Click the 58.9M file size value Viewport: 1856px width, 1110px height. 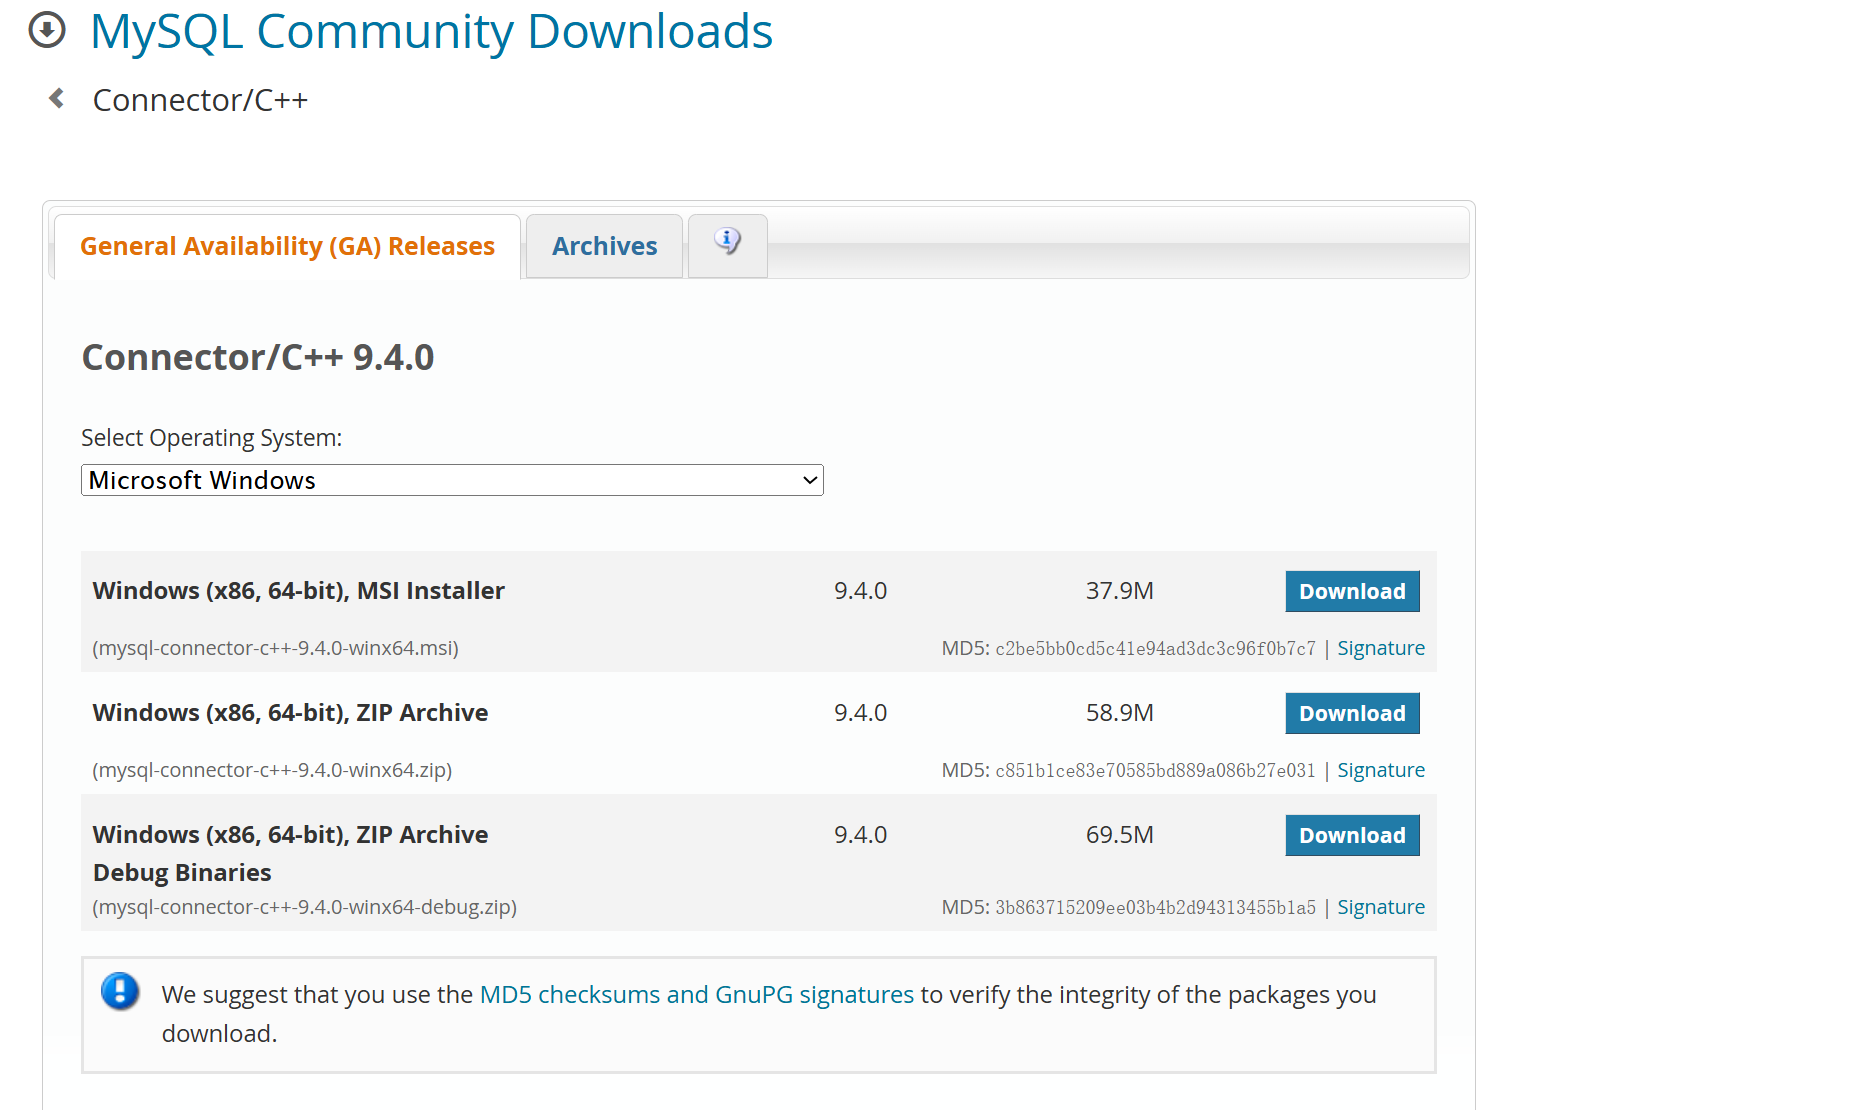(1119, 713)
